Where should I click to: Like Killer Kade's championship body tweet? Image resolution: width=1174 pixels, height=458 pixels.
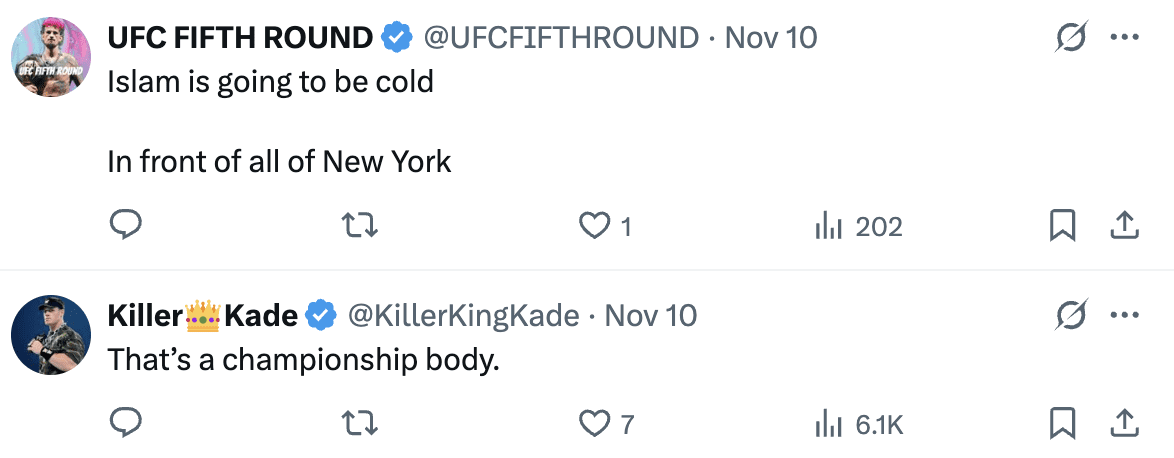click(595, 423)
